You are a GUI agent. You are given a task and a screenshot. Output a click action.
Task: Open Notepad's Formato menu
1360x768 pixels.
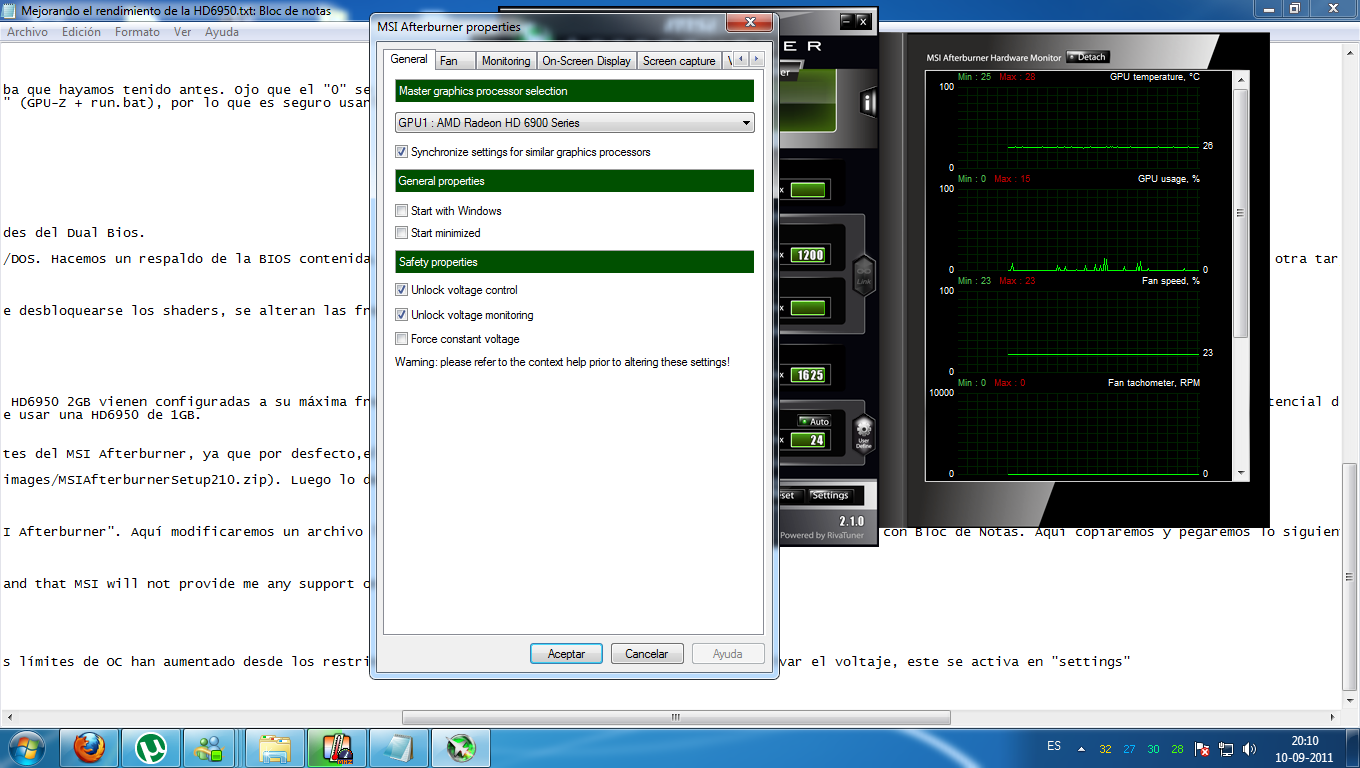(137, 32)
